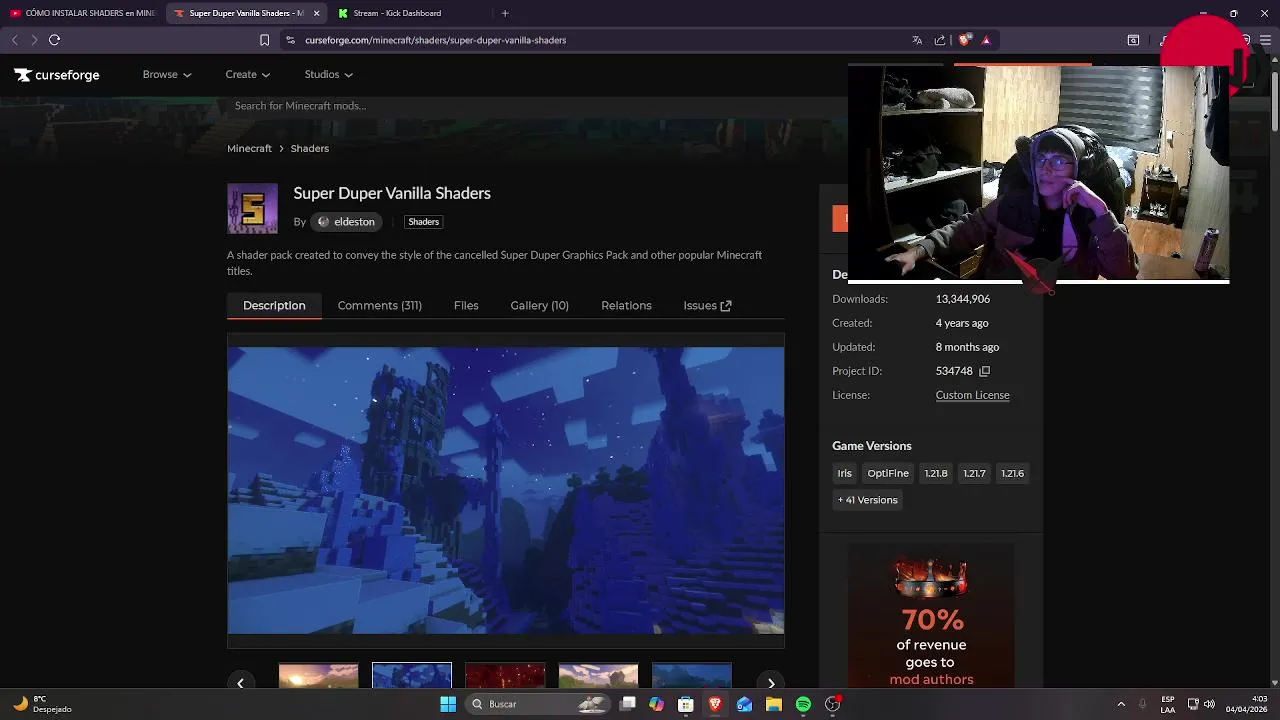The width and height of the screenshot is (1280, 720).
Task: Go to previous gallery thumbnails
Action: coord(240,683)
